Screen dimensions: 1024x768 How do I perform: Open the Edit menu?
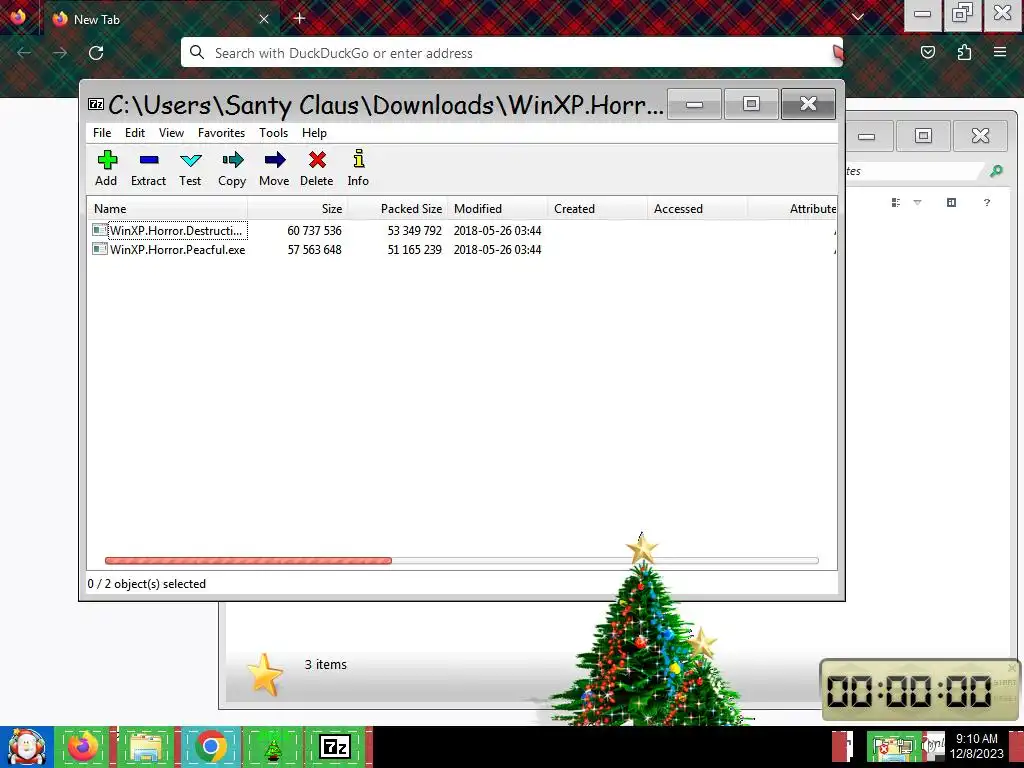pos(135,133)
